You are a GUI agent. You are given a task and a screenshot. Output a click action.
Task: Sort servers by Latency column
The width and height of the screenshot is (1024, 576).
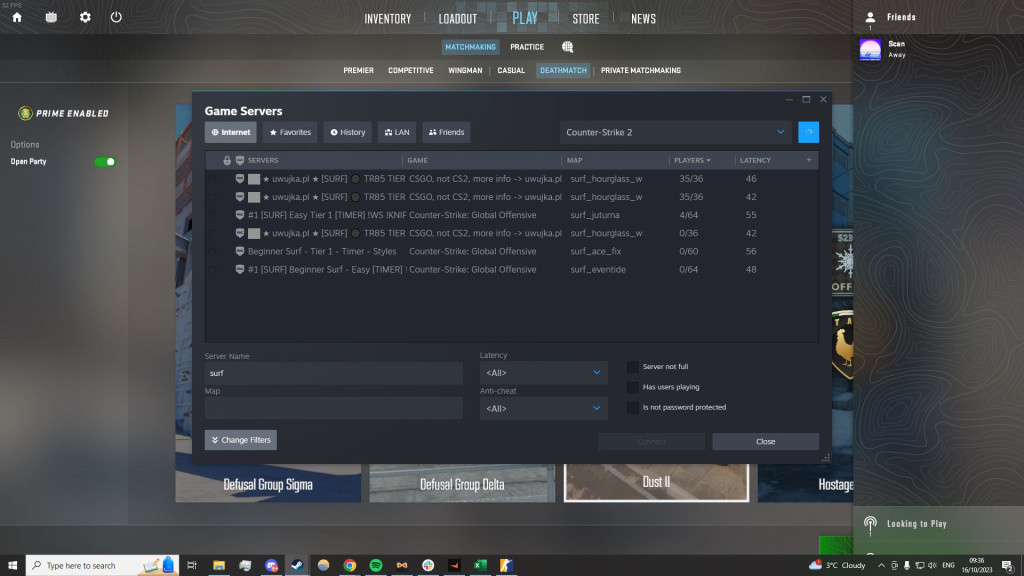(755, 160)
